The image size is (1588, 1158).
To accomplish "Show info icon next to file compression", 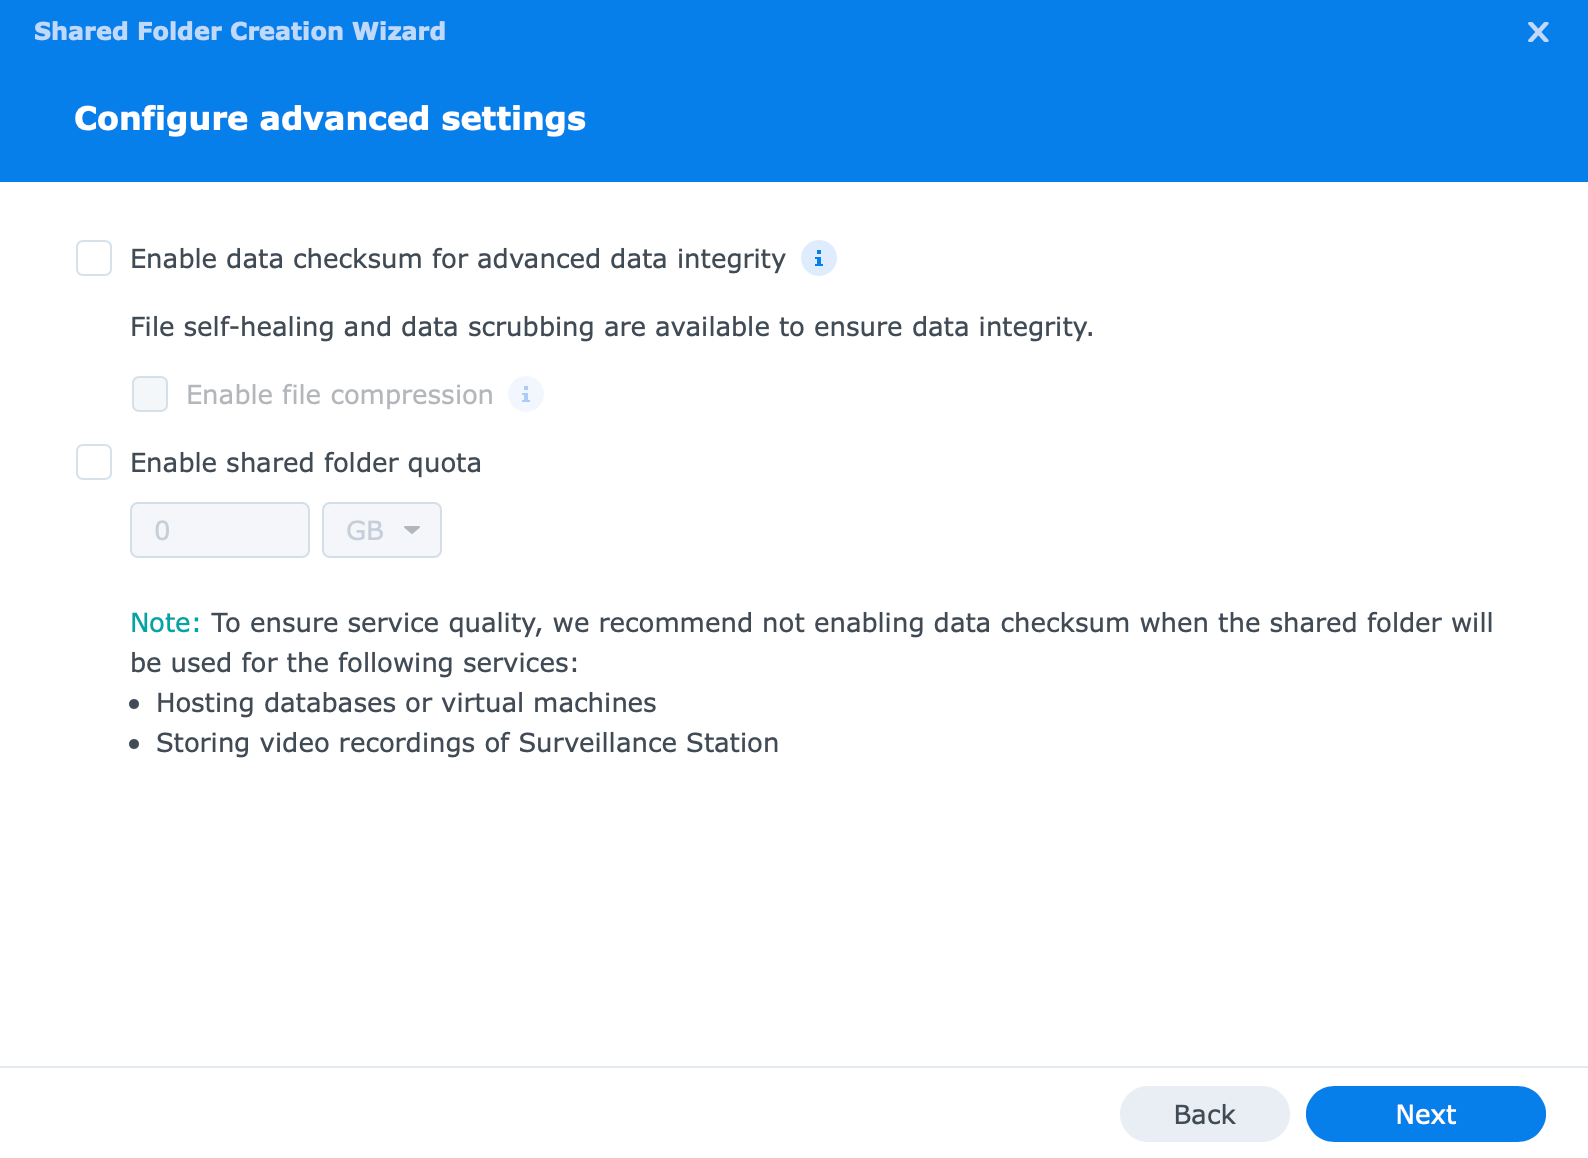I will pos(526,395).
